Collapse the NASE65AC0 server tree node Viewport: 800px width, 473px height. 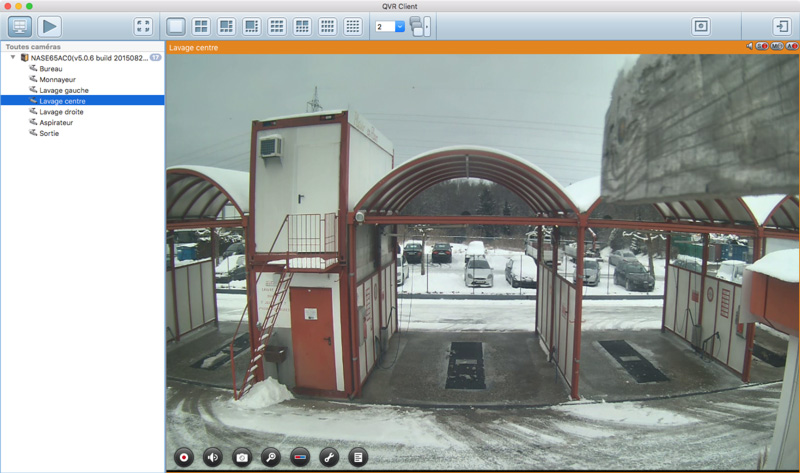pyautogui.click(x=13, y=58)
